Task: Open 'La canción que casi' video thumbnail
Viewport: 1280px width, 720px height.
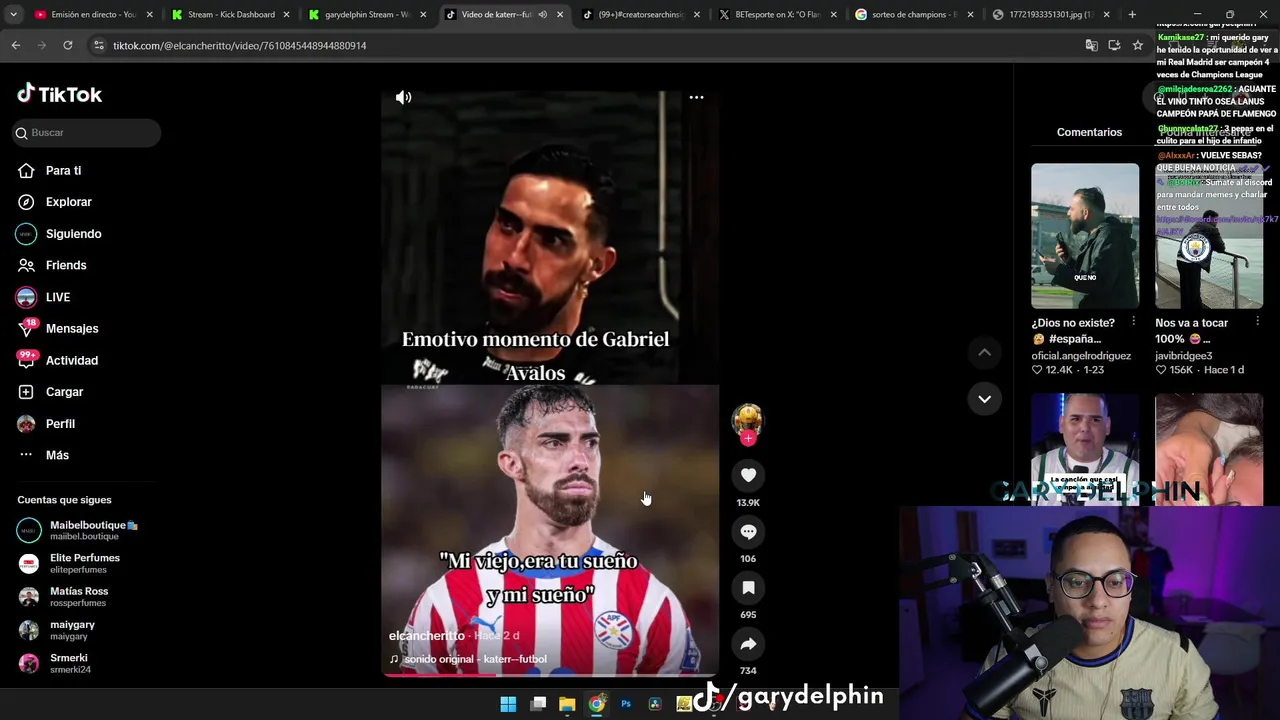Action: 1085,449
